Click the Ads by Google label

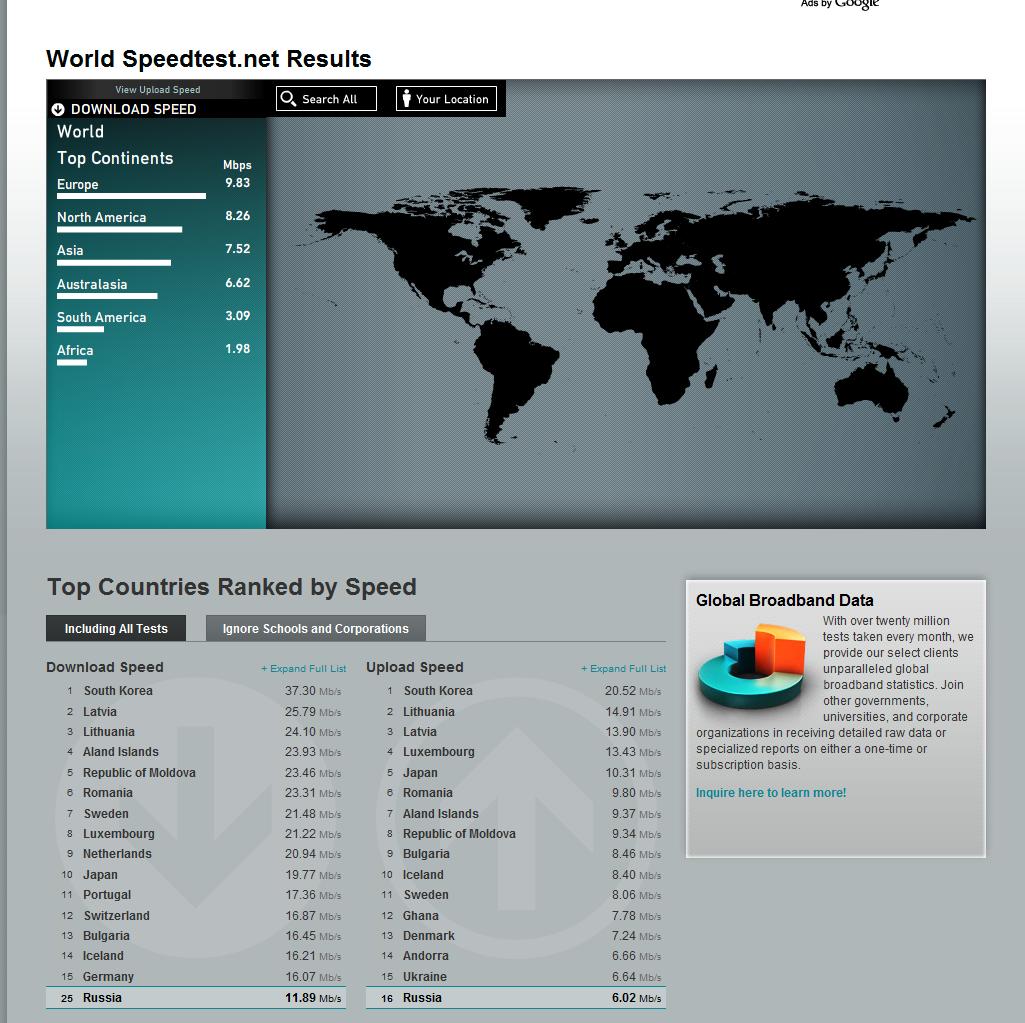pos(840,4)
